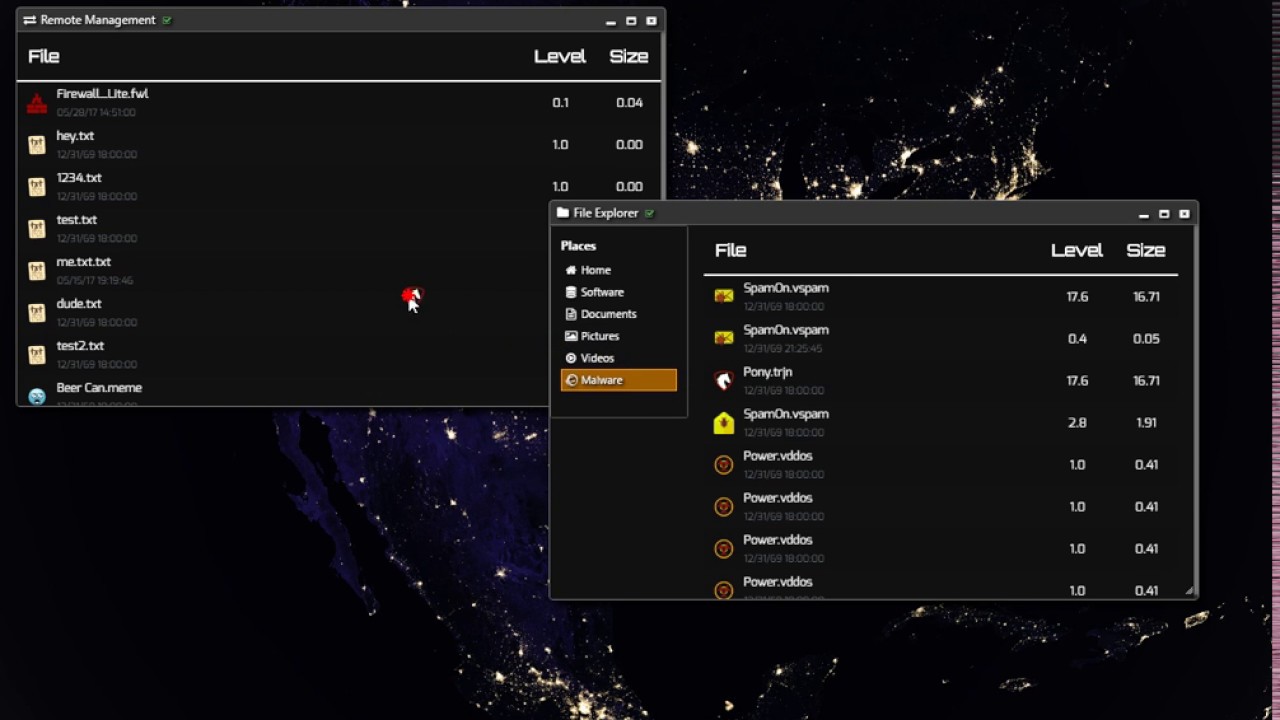Select the dude.txt file name
Viewport: 1280px width, 720px height.
click(79, 304)
